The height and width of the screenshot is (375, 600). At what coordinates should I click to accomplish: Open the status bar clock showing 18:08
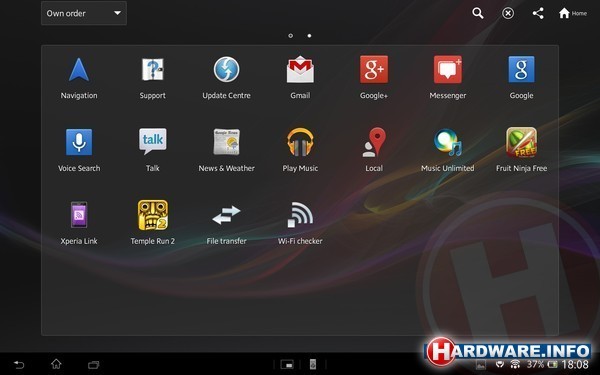[575, 365]
